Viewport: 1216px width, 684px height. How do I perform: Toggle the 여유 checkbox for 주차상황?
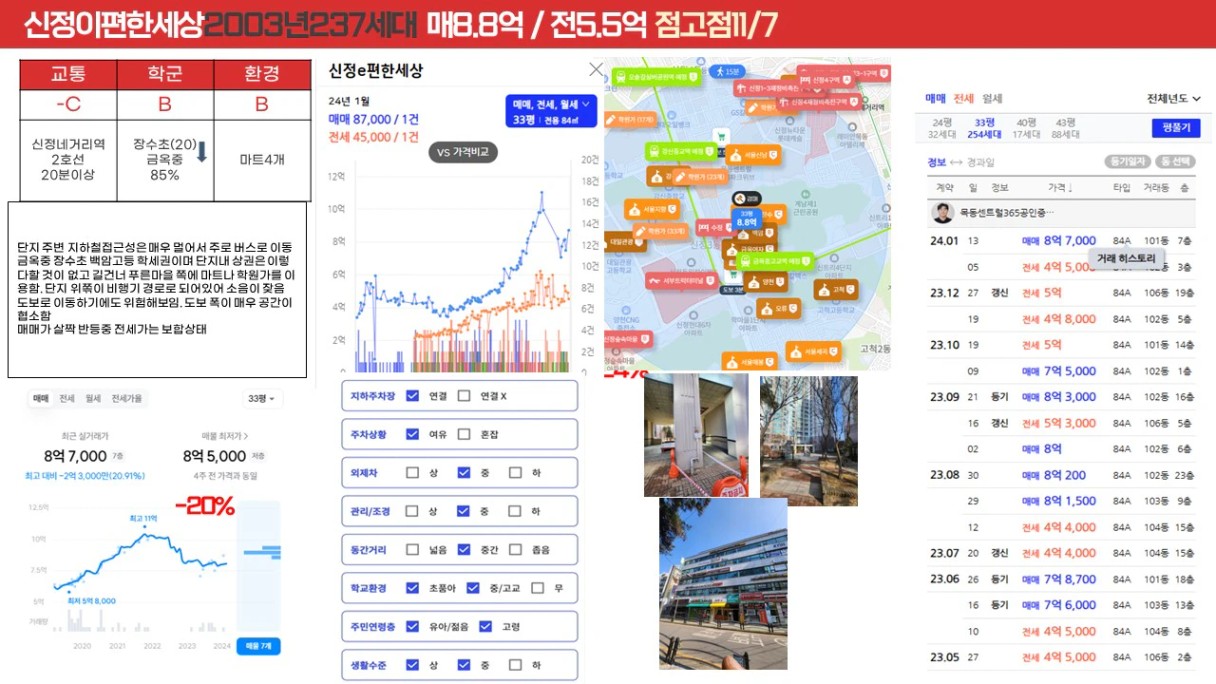[413, 434]
